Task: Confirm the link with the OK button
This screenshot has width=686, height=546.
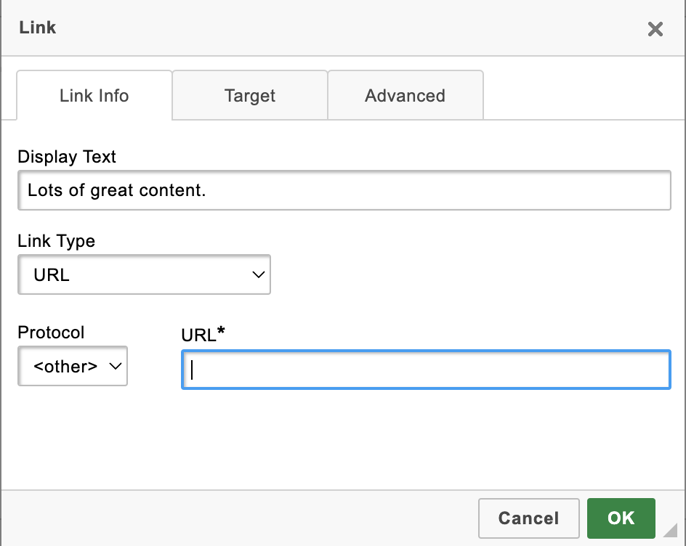Action: tap(621, 518)
